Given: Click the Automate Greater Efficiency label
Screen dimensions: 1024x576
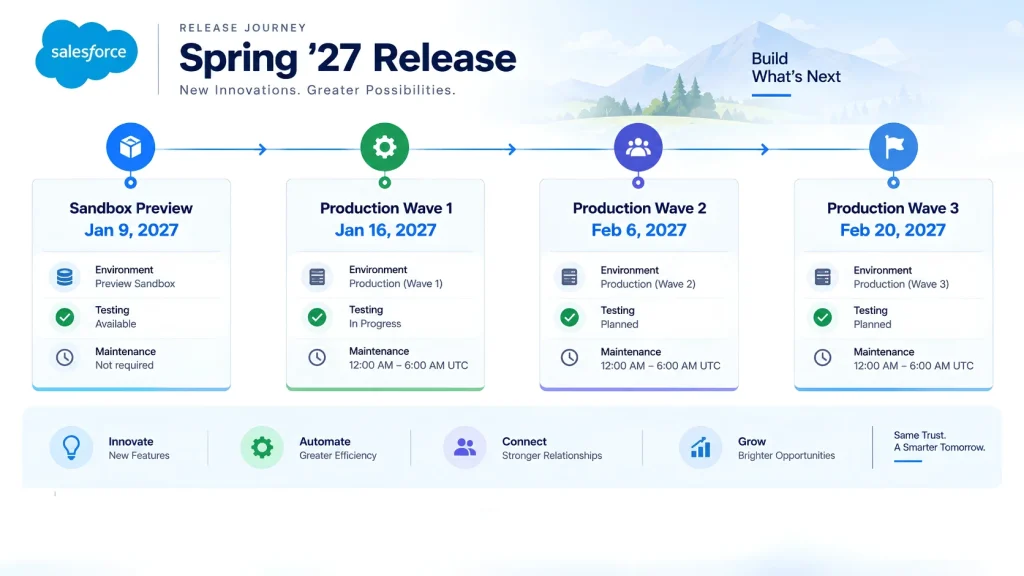Looking at the screenshot, I should pyautogui.click(x=338, y=448).
